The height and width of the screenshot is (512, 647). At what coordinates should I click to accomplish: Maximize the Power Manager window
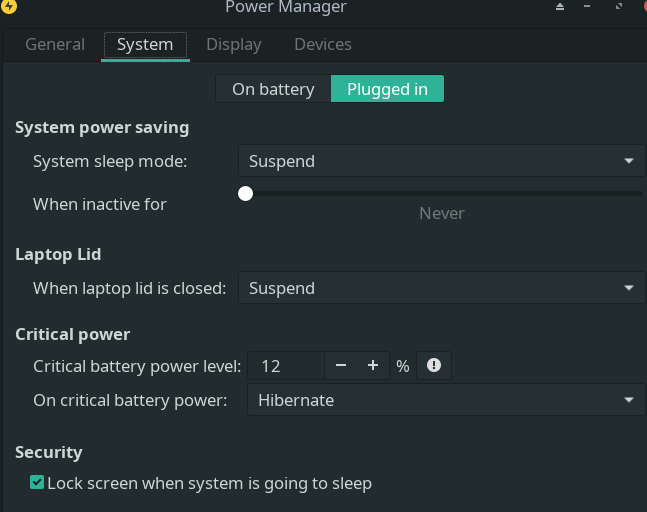620,8
